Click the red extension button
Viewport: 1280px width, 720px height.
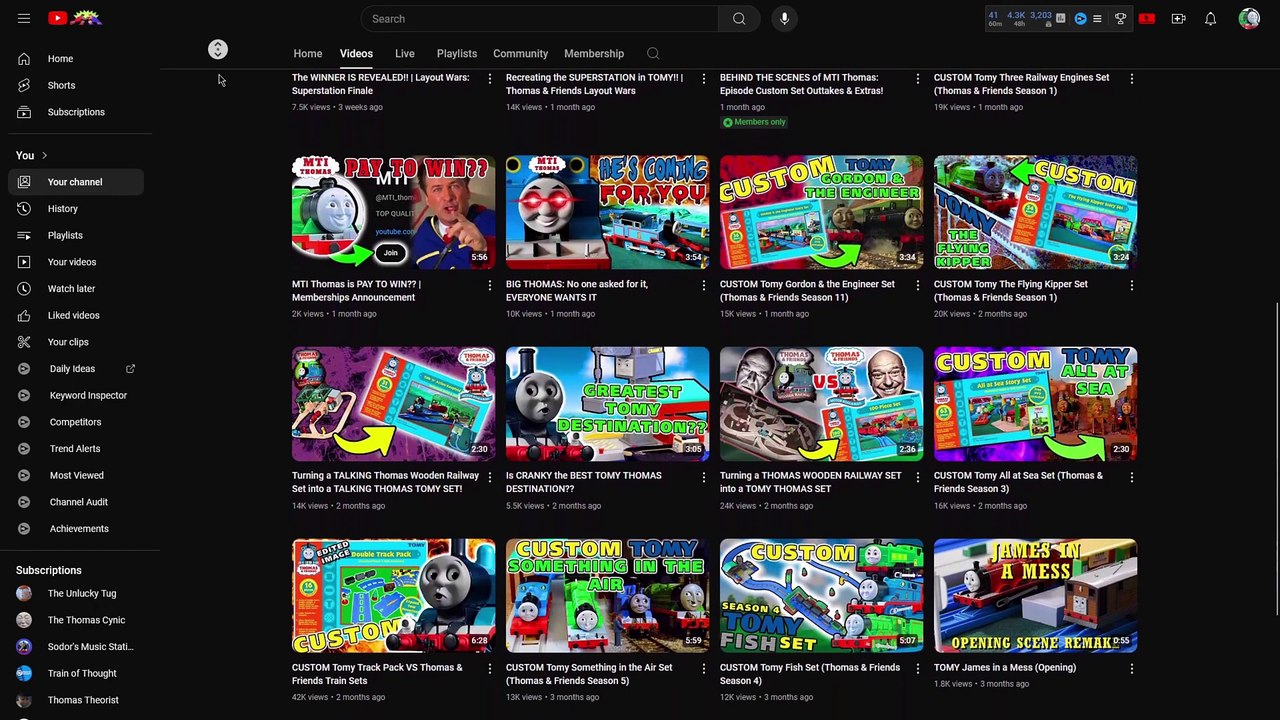click(1147, 18)
